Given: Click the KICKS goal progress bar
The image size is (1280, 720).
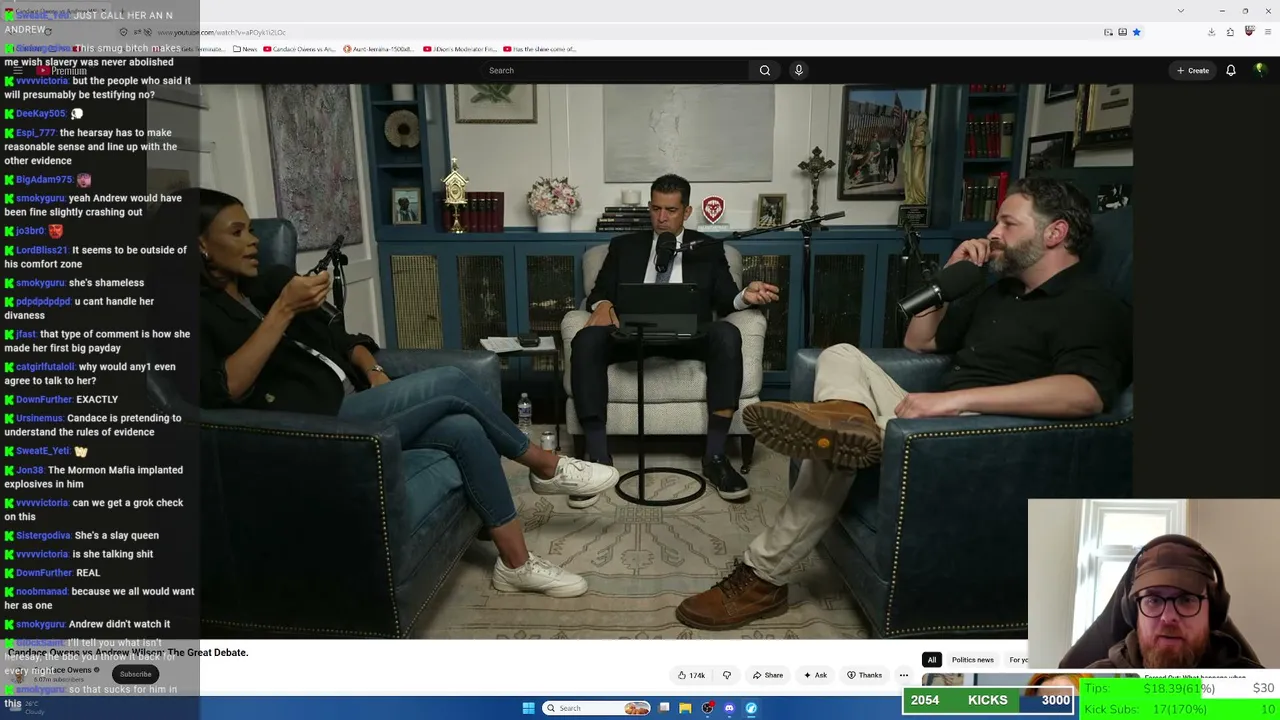Looking at the screenshot, I should pyautogui.click(x=987, y=700).
